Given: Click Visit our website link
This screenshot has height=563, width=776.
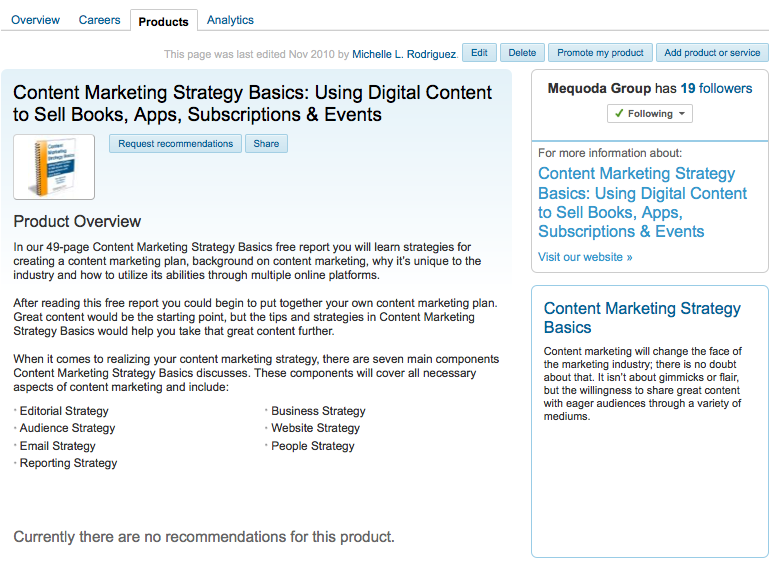Looking at the screenshot, I should click(585, 257).
